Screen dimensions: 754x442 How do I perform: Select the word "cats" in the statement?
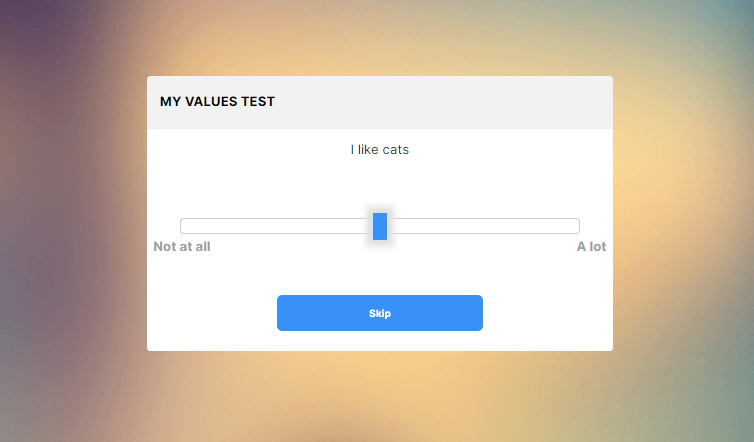(x=396, y=150)
